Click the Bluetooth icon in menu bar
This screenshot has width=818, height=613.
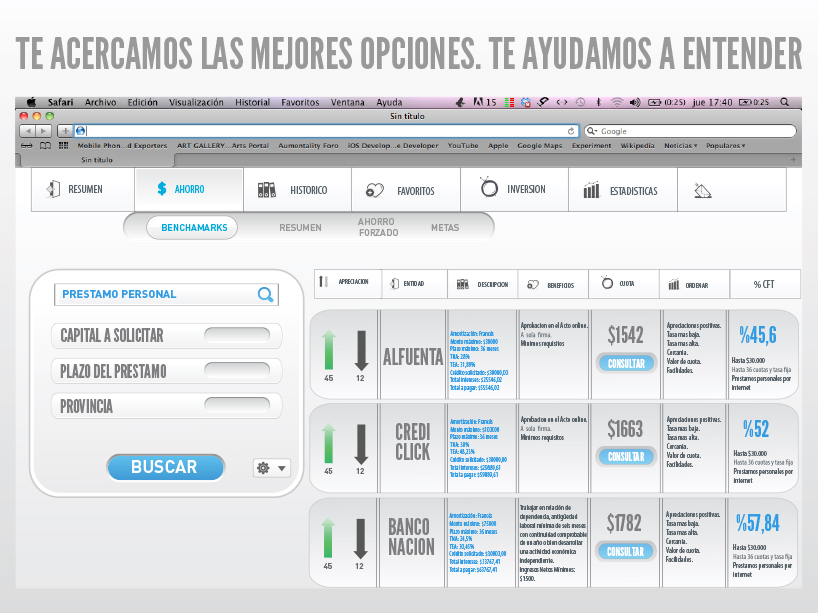click(x=599, y=102)
